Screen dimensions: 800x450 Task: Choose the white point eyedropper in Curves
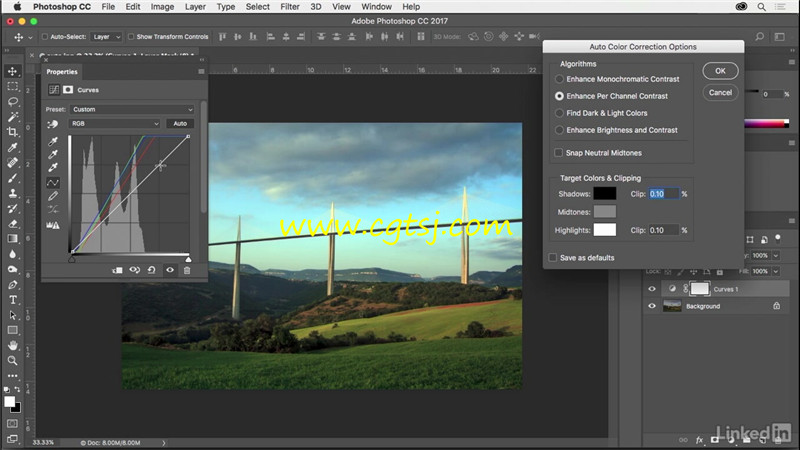click(x=53, y=167)
